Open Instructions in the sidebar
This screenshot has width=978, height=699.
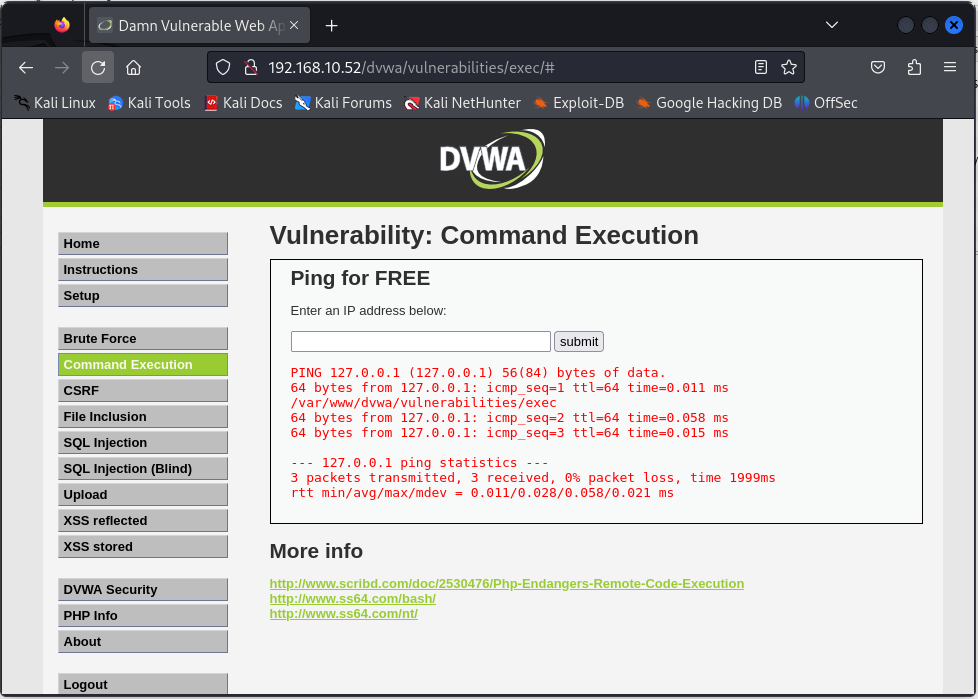coord(143,269)
